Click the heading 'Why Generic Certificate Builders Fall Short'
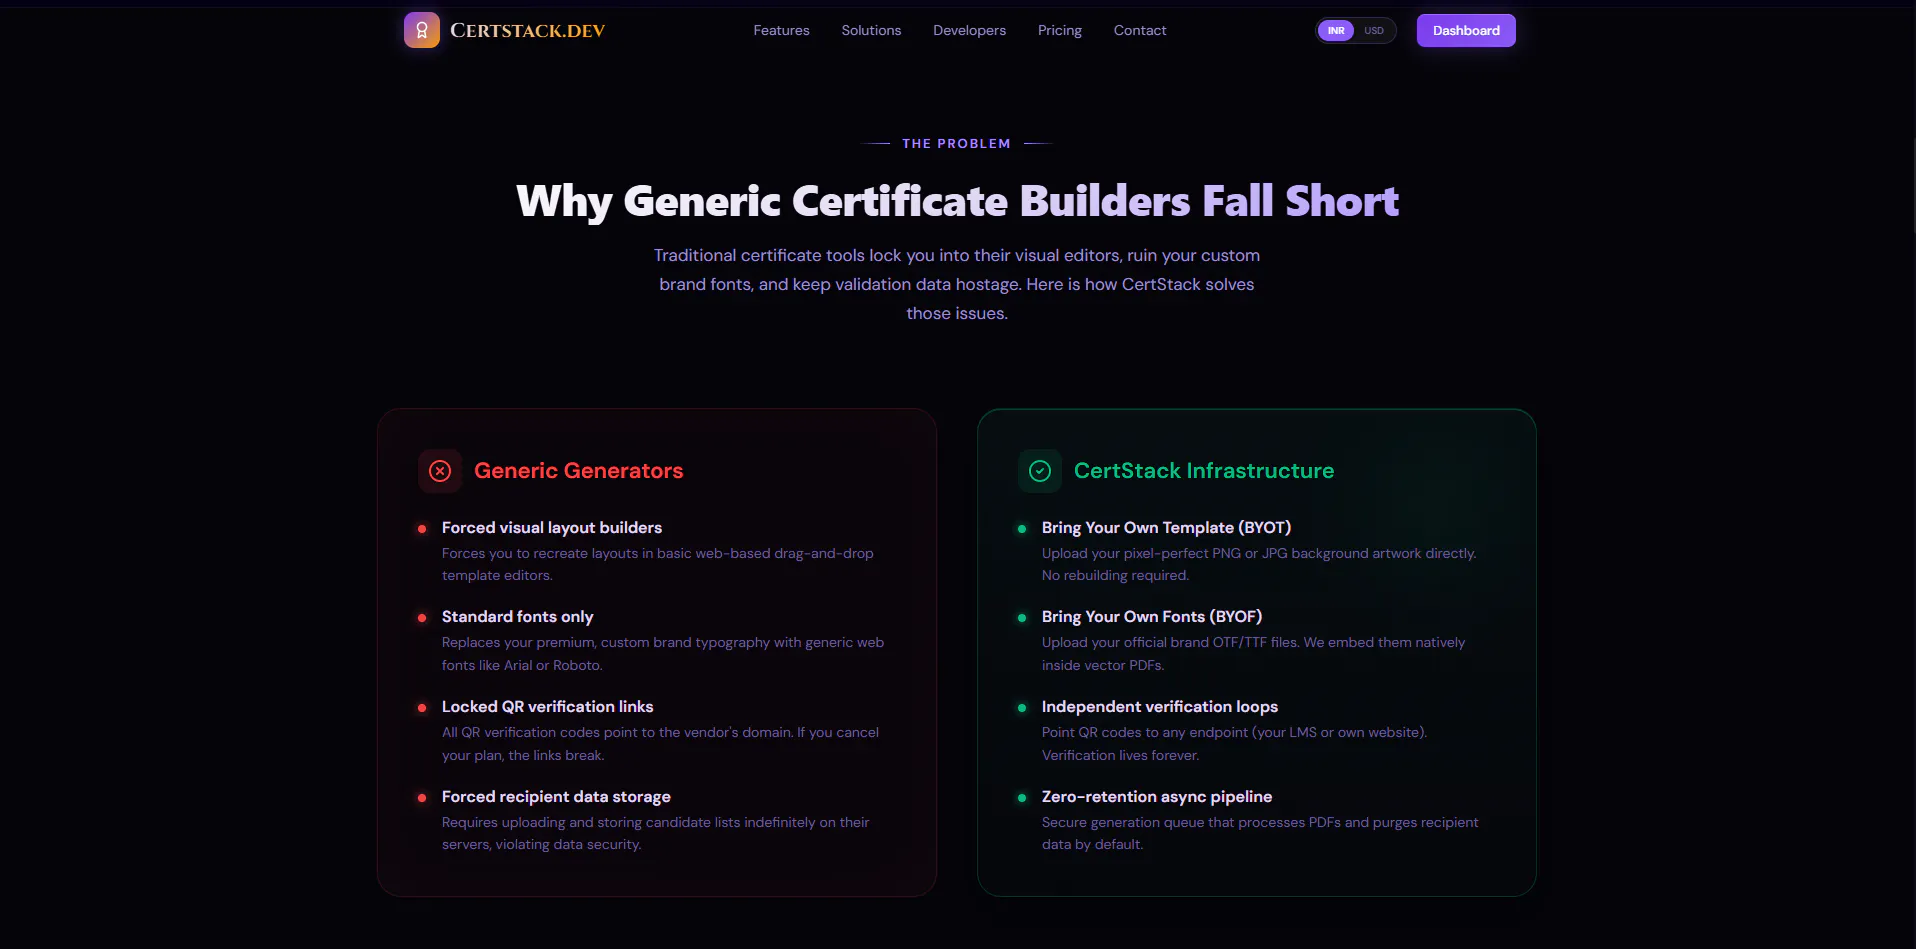Image resolution: width=1916 pixels, height=949 pixels. [957, 201]
